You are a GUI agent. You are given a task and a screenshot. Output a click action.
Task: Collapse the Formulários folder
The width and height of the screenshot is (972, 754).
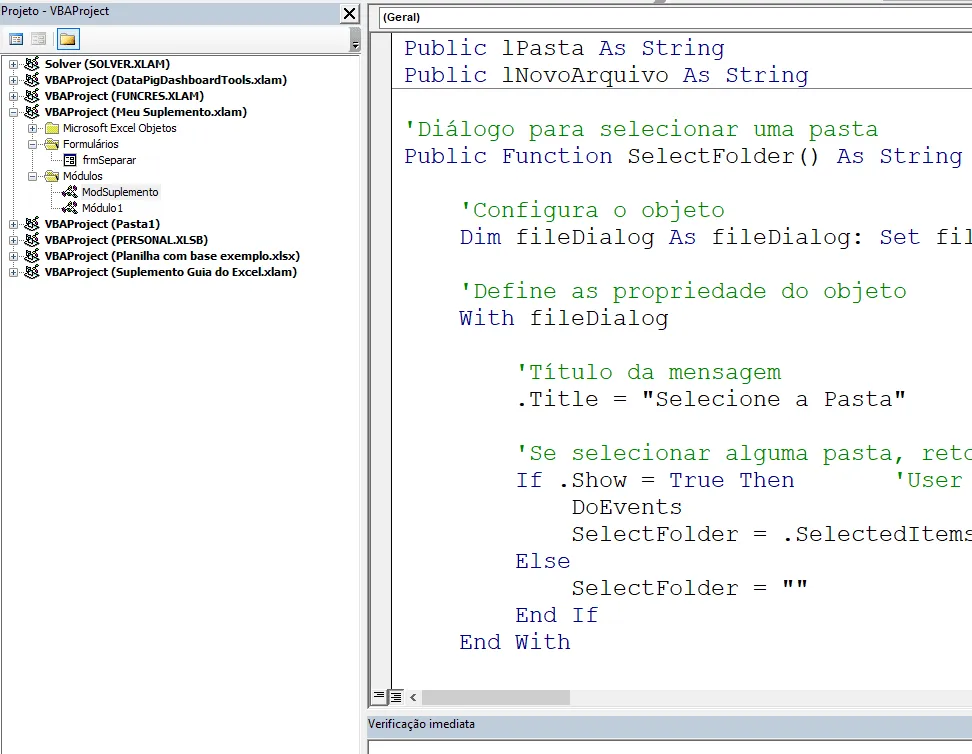coord(32,144)
